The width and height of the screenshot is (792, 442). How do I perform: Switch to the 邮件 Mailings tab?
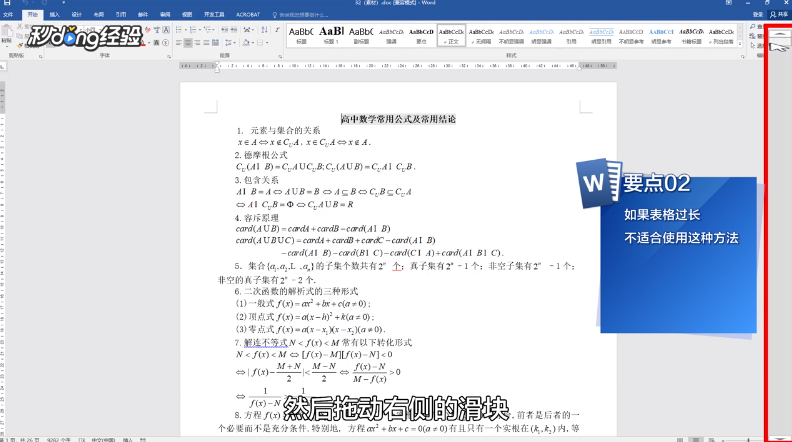click(x=143, y=15)
